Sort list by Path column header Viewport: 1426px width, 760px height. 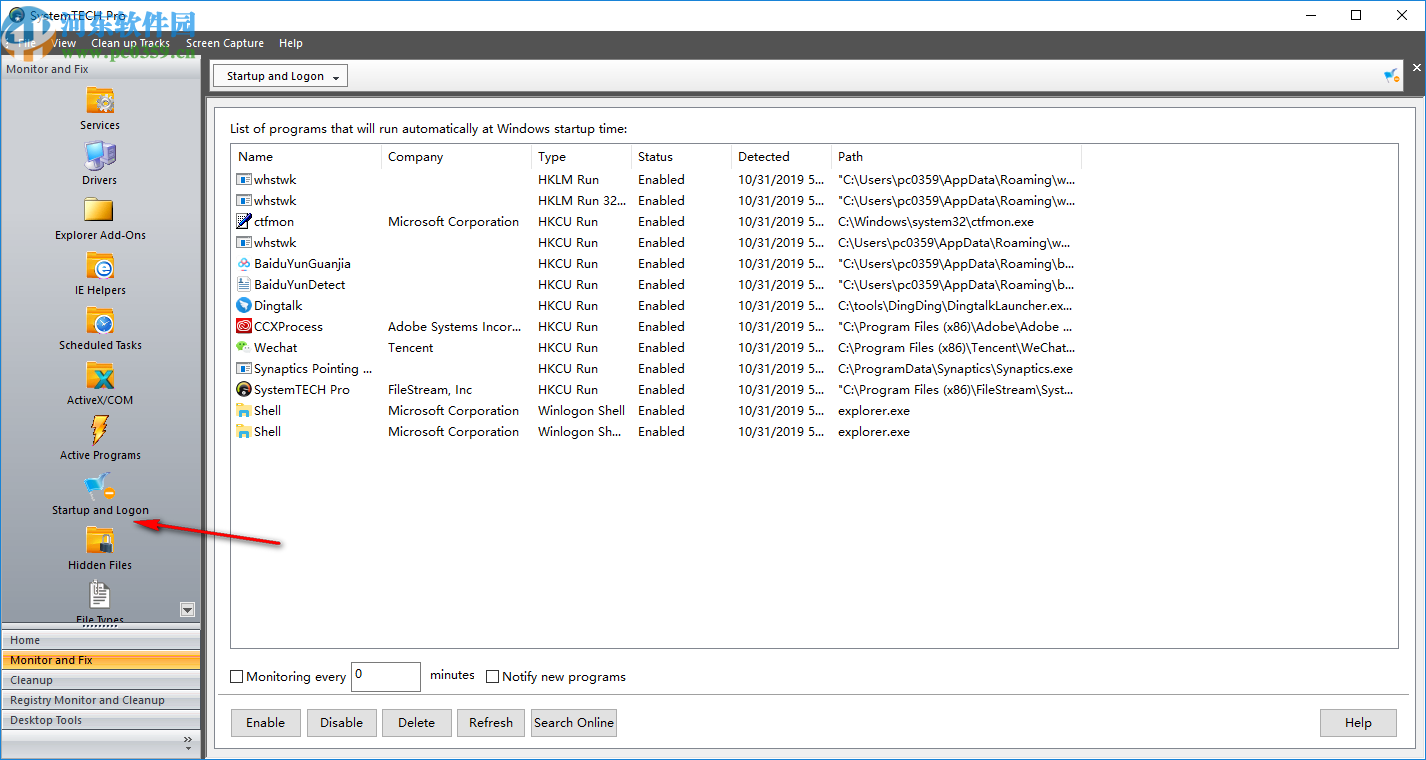pyautogui.click(x=956, y=157)
